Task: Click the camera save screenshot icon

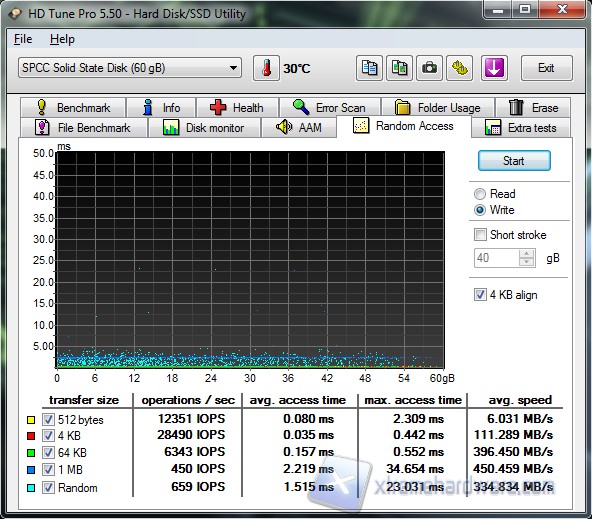Action: 429,68
